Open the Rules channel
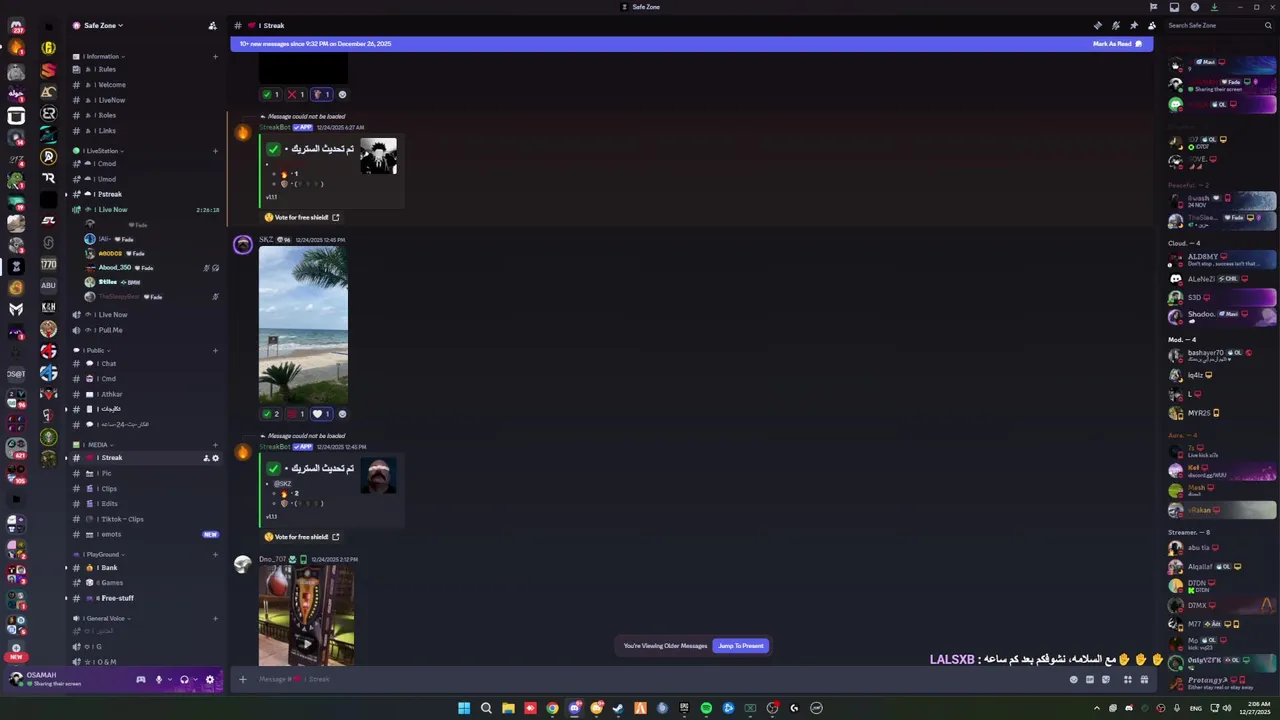This screenshot has width=1280, height=720. [x=145, y=69]
